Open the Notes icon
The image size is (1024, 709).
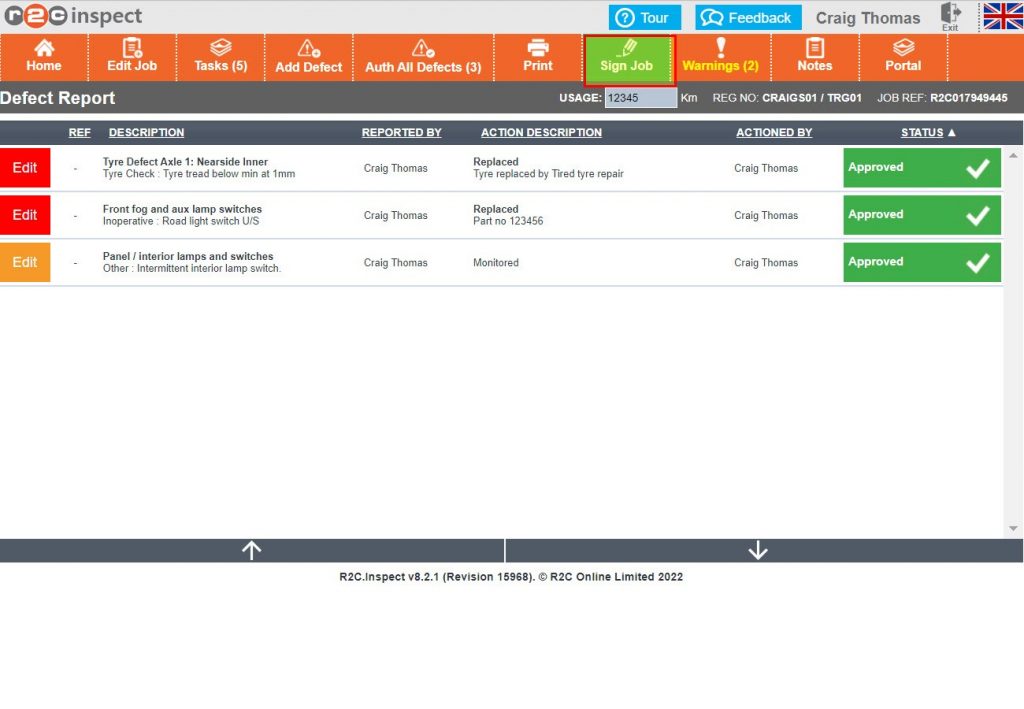tap(815, 57)
